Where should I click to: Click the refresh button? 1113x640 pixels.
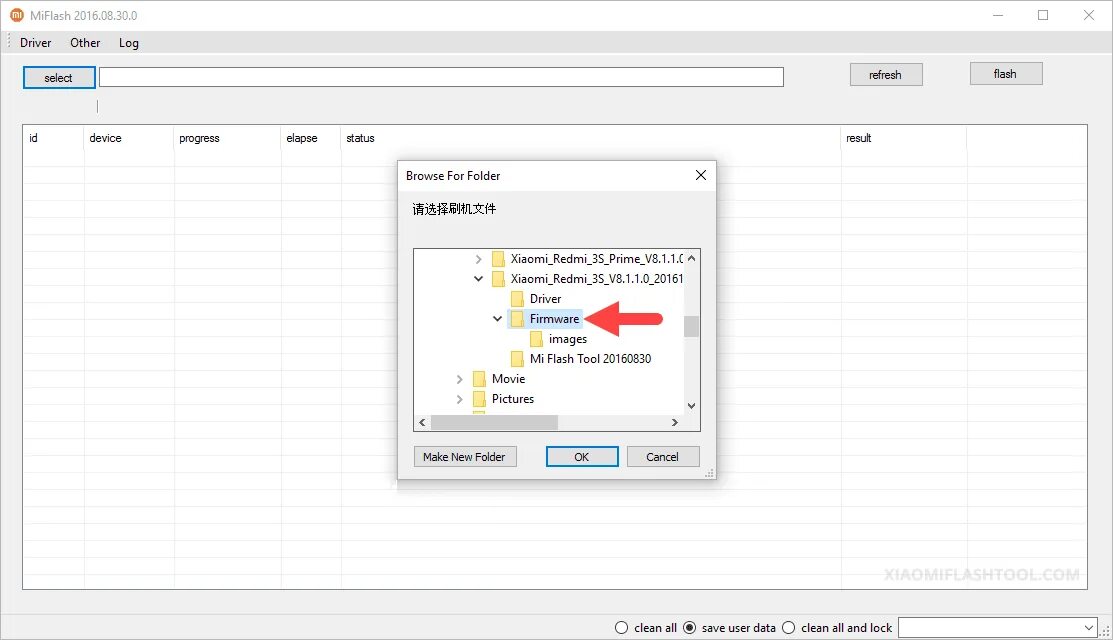(x=886, y=75)
